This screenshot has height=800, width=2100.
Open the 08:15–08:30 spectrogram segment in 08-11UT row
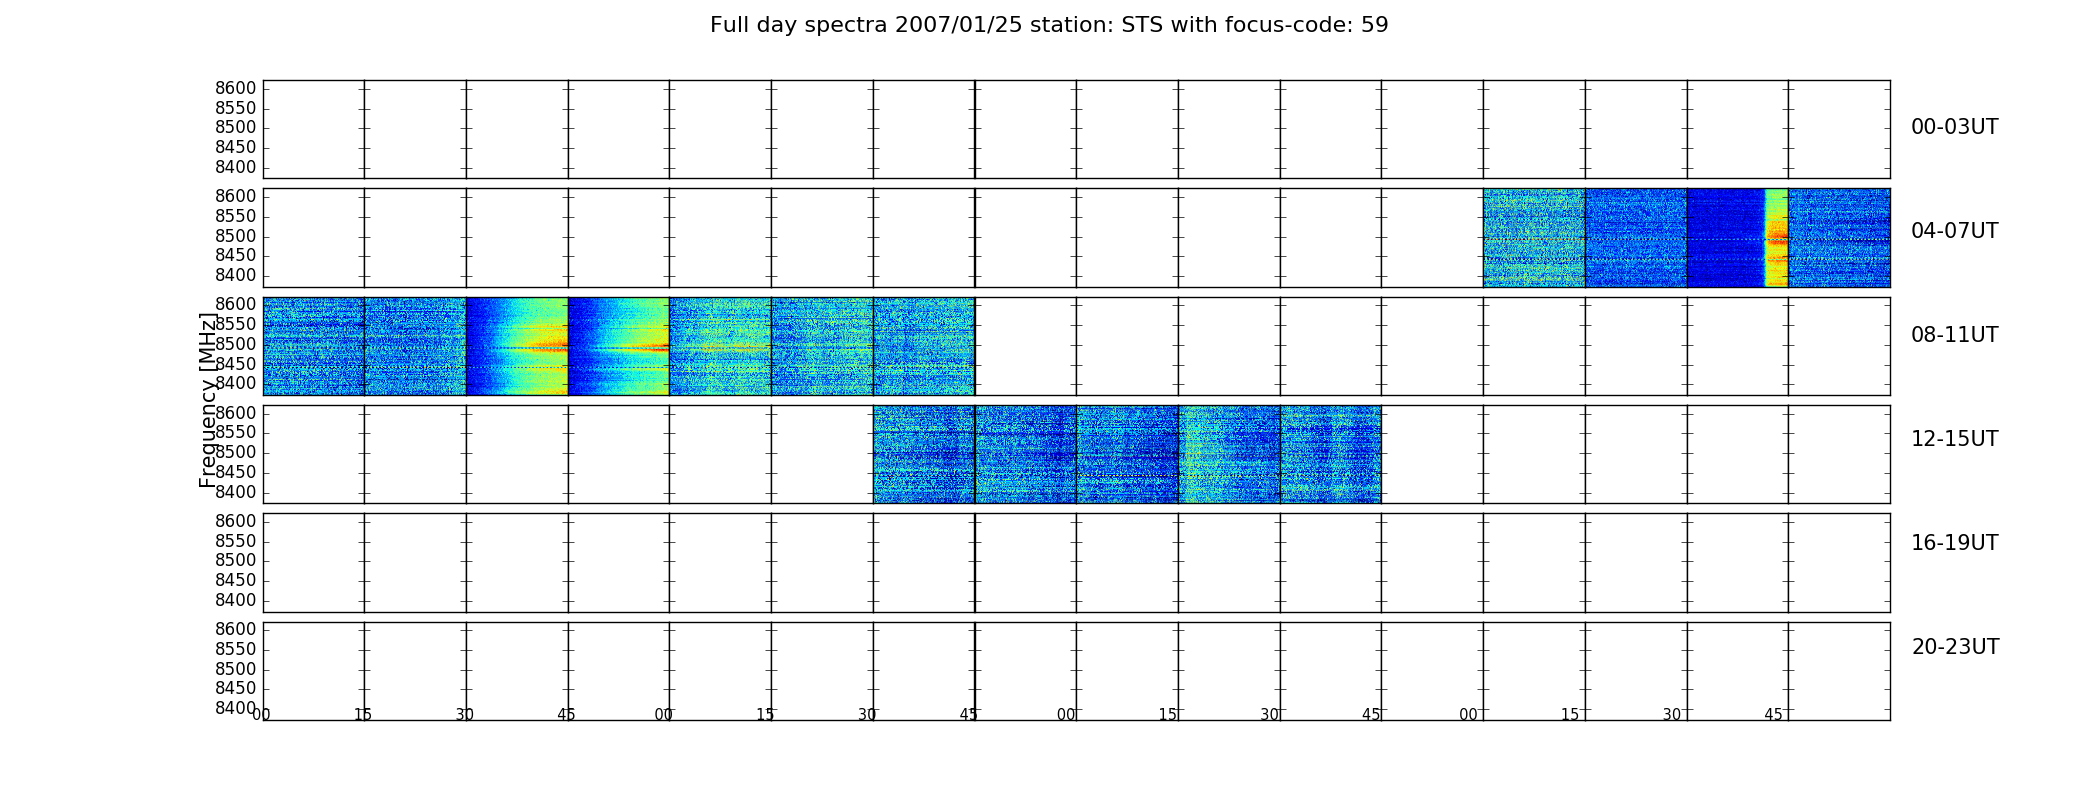pos(415,346)
